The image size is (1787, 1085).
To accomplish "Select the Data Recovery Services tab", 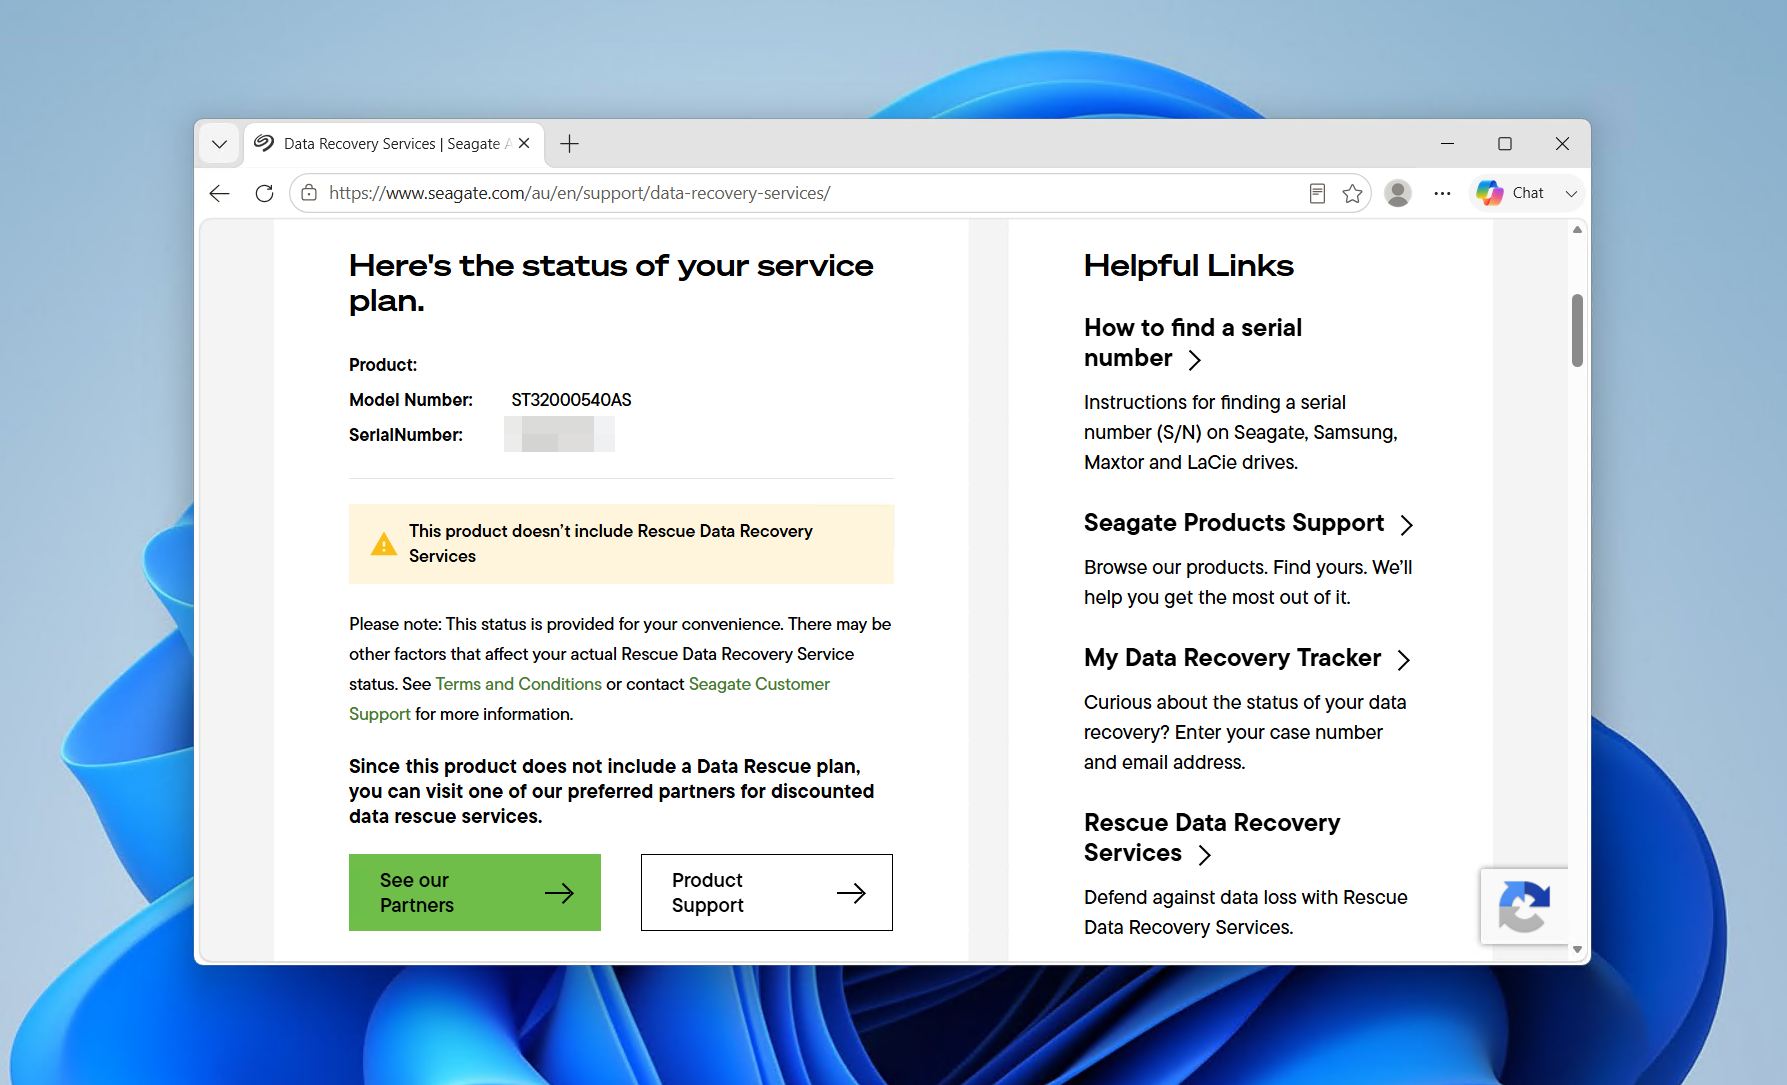I will pos(394,144).
